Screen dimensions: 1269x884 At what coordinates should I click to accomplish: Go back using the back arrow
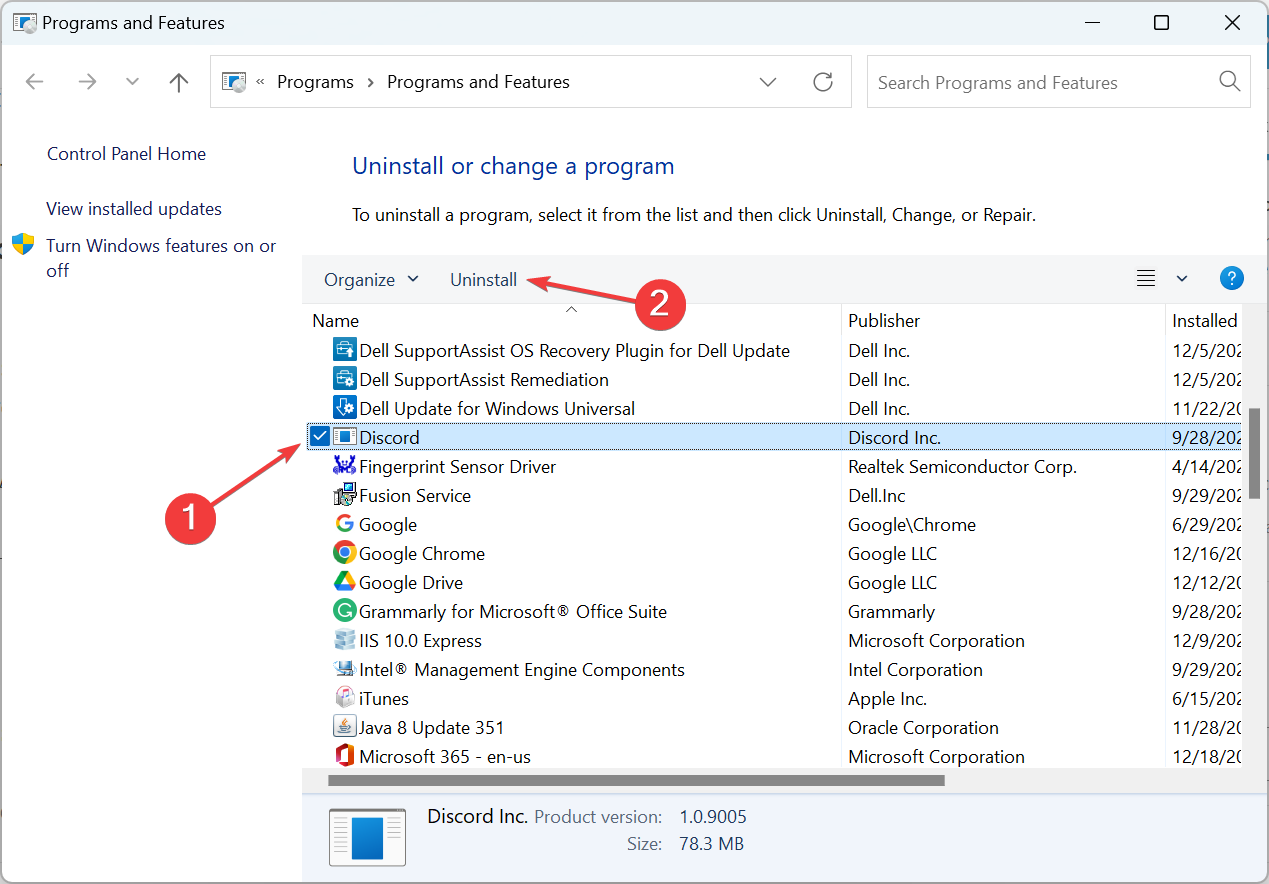35,82
